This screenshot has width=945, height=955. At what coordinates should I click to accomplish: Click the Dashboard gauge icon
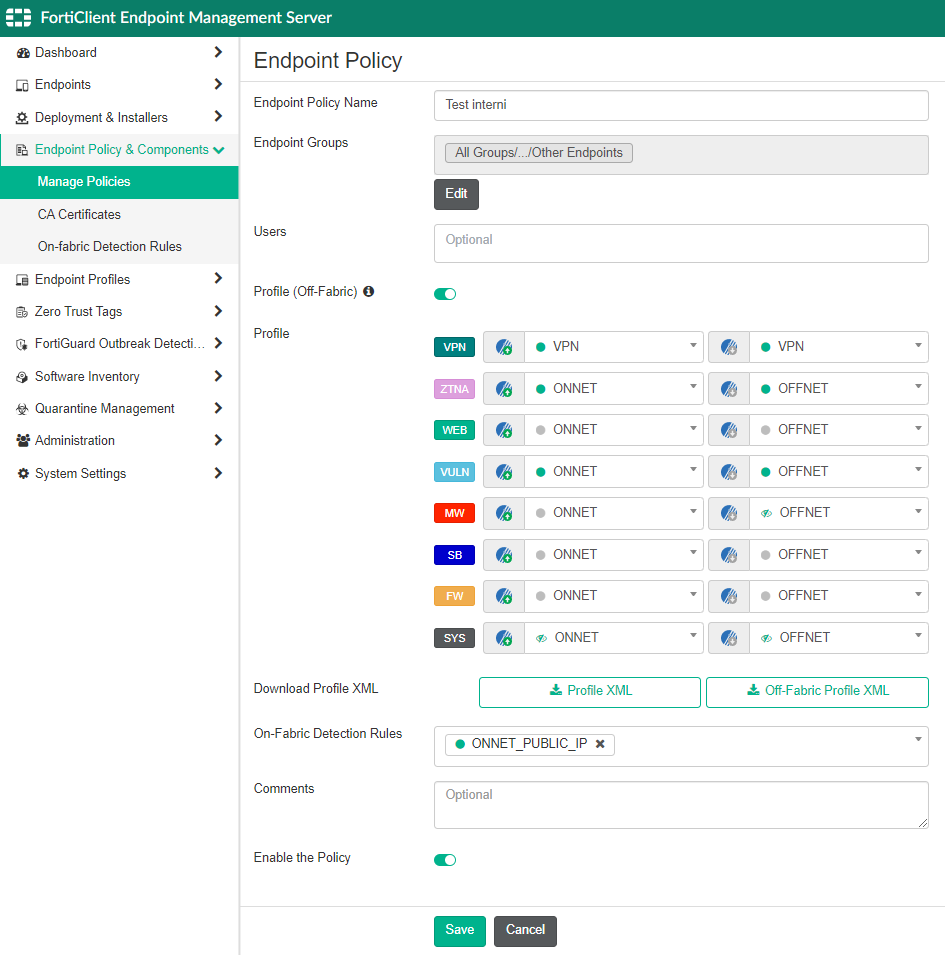(x=23, y=53)
